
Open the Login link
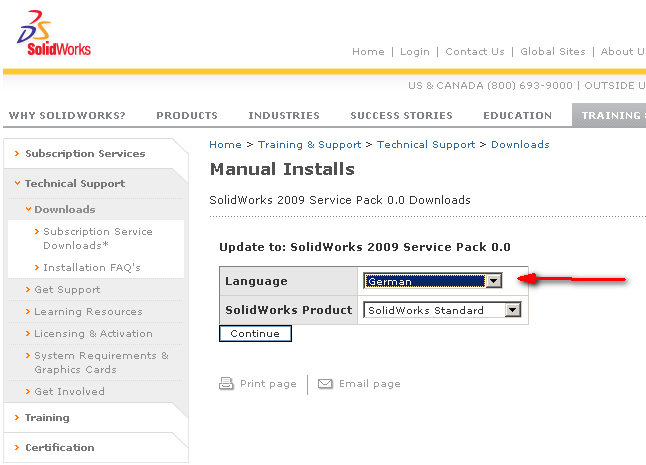[414, 51]
